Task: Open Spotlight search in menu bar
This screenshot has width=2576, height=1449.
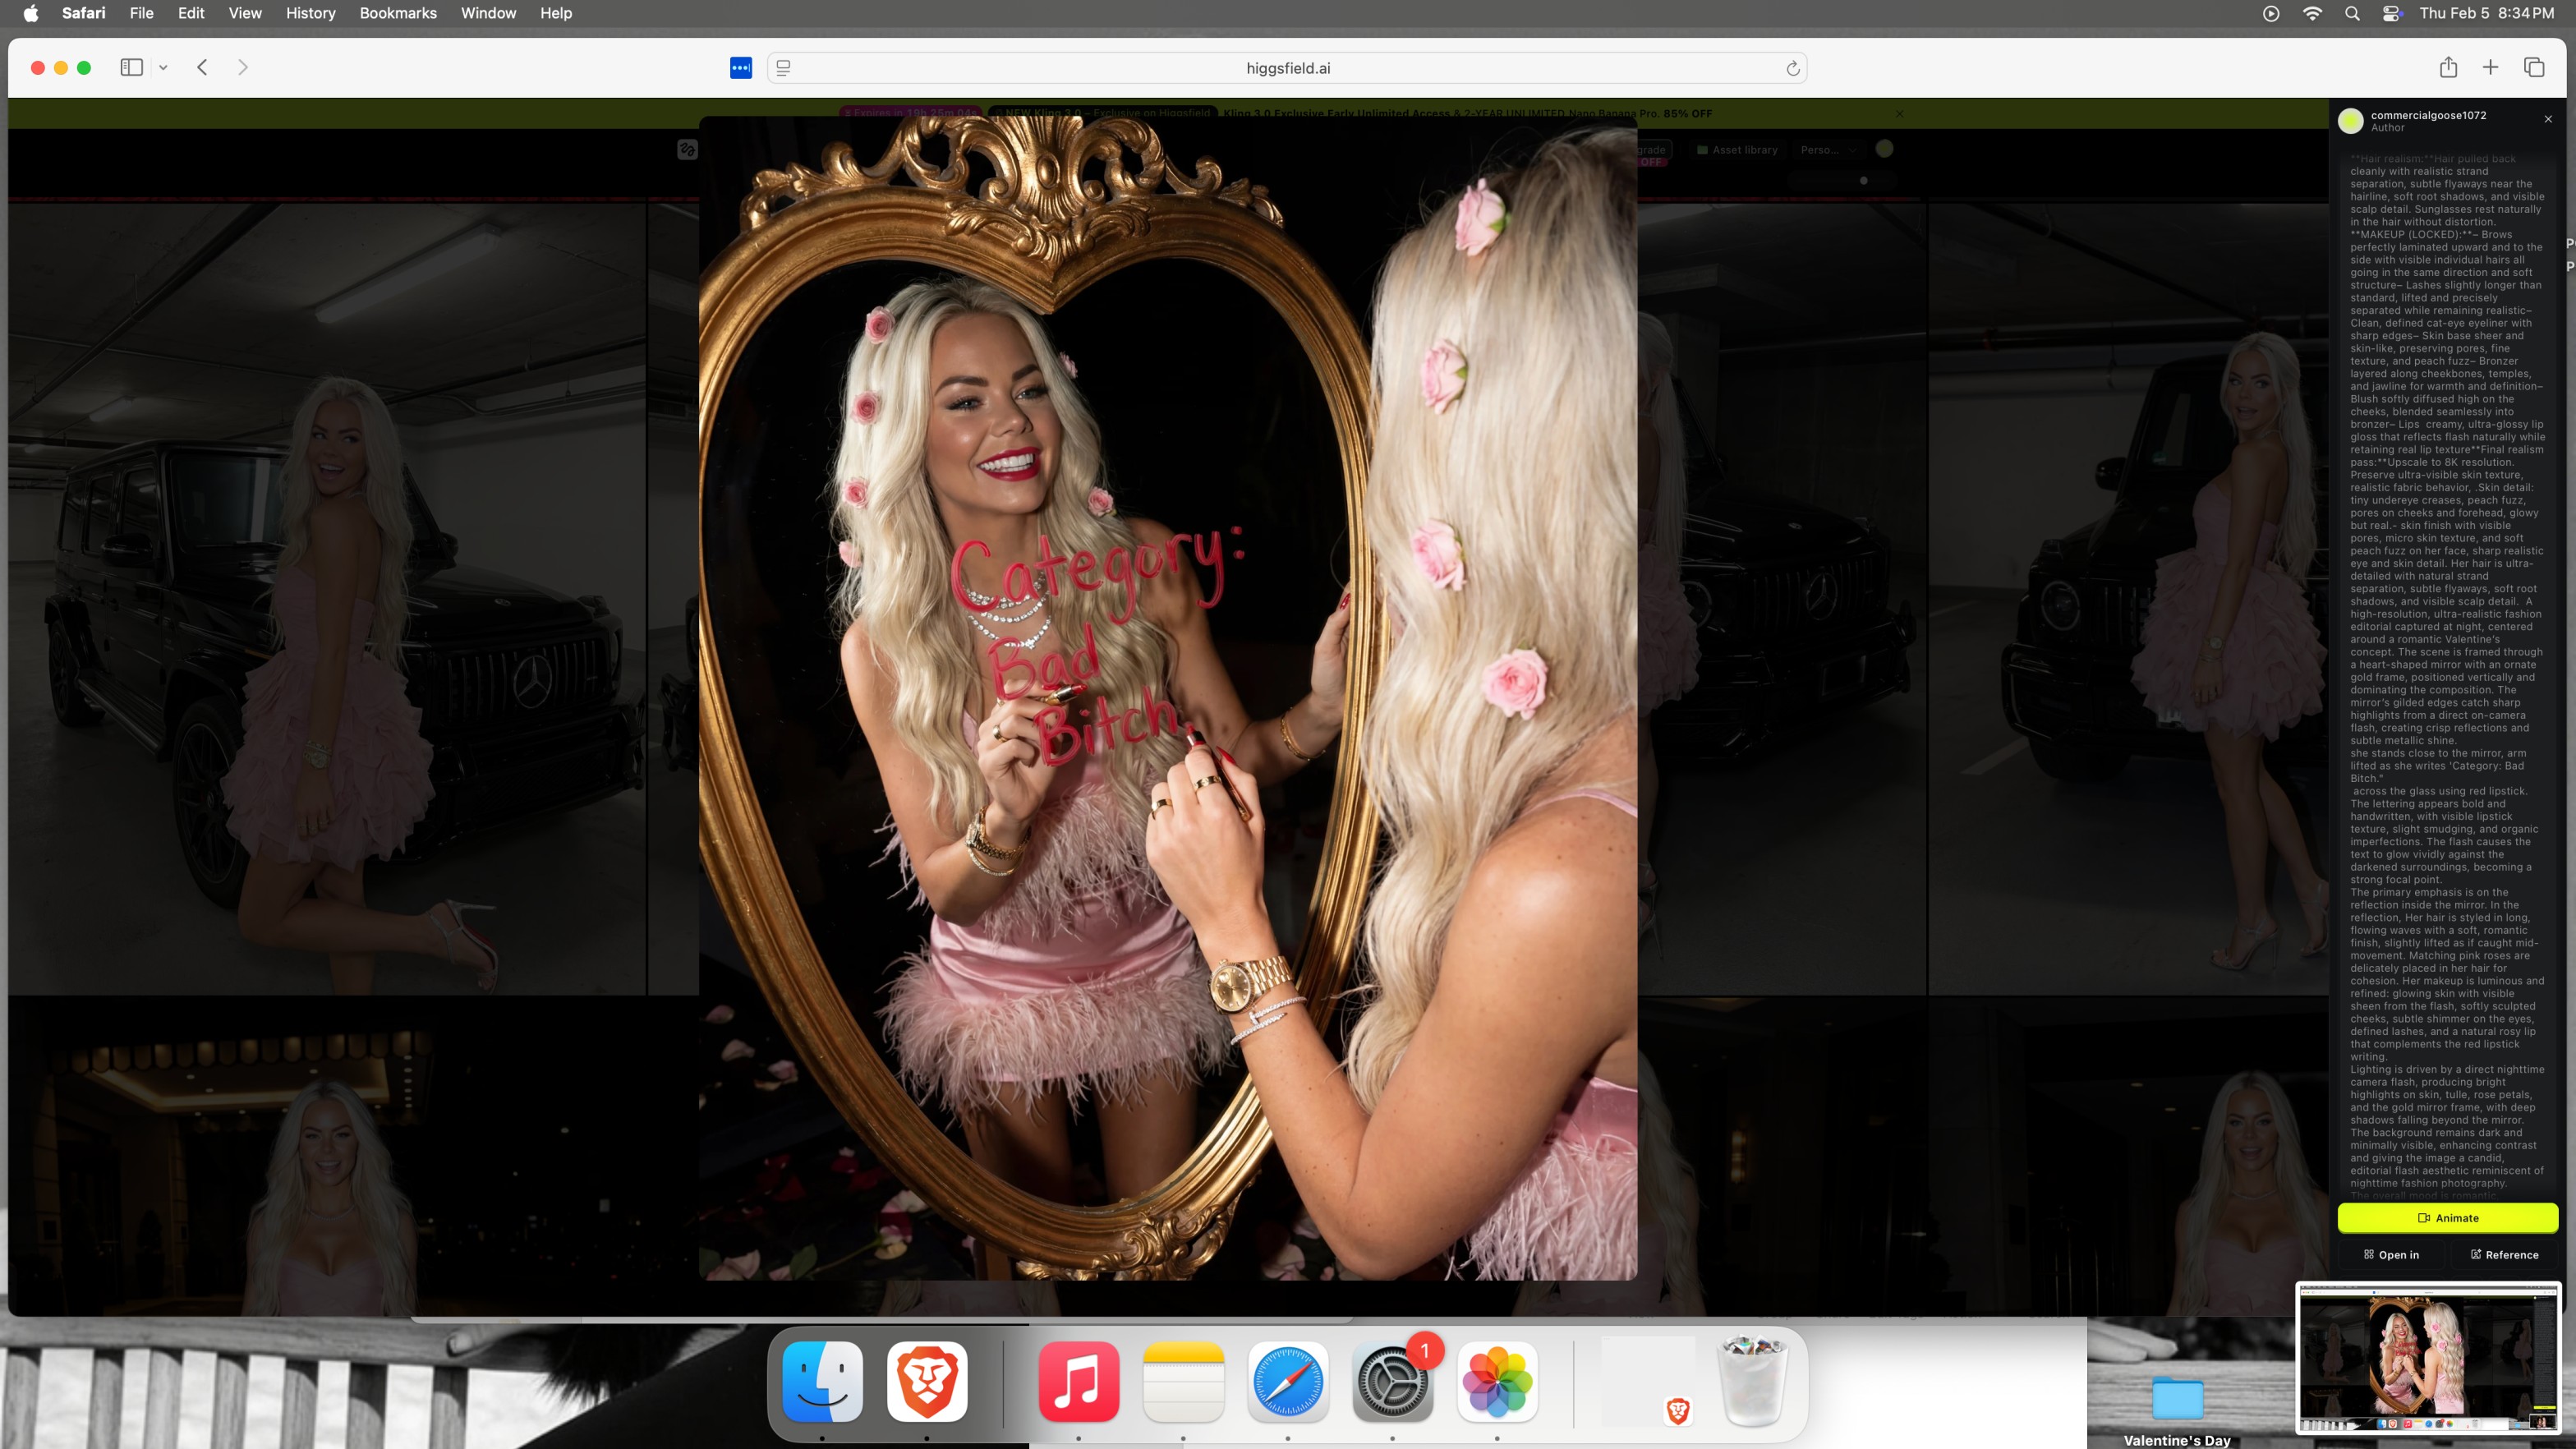Action: click(2352, 13)
